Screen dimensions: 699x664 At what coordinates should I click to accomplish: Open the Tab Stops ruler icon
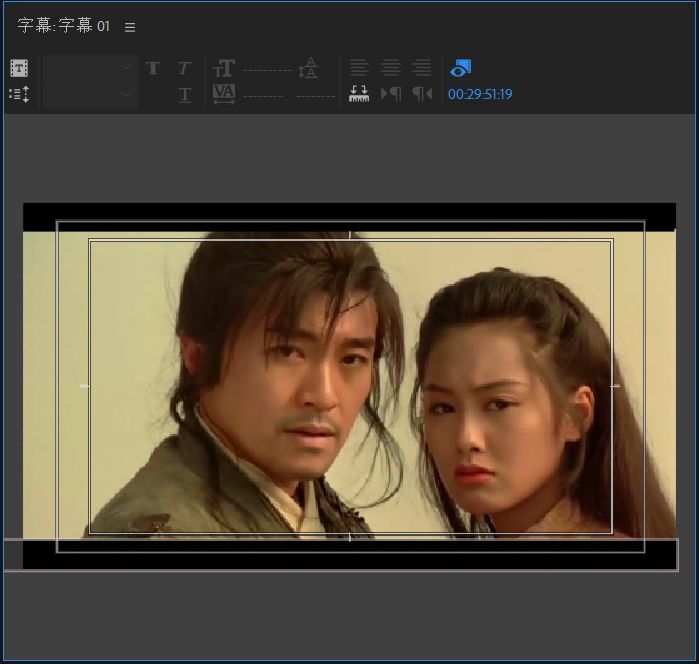pyautogui.click(x=359, y=94)
